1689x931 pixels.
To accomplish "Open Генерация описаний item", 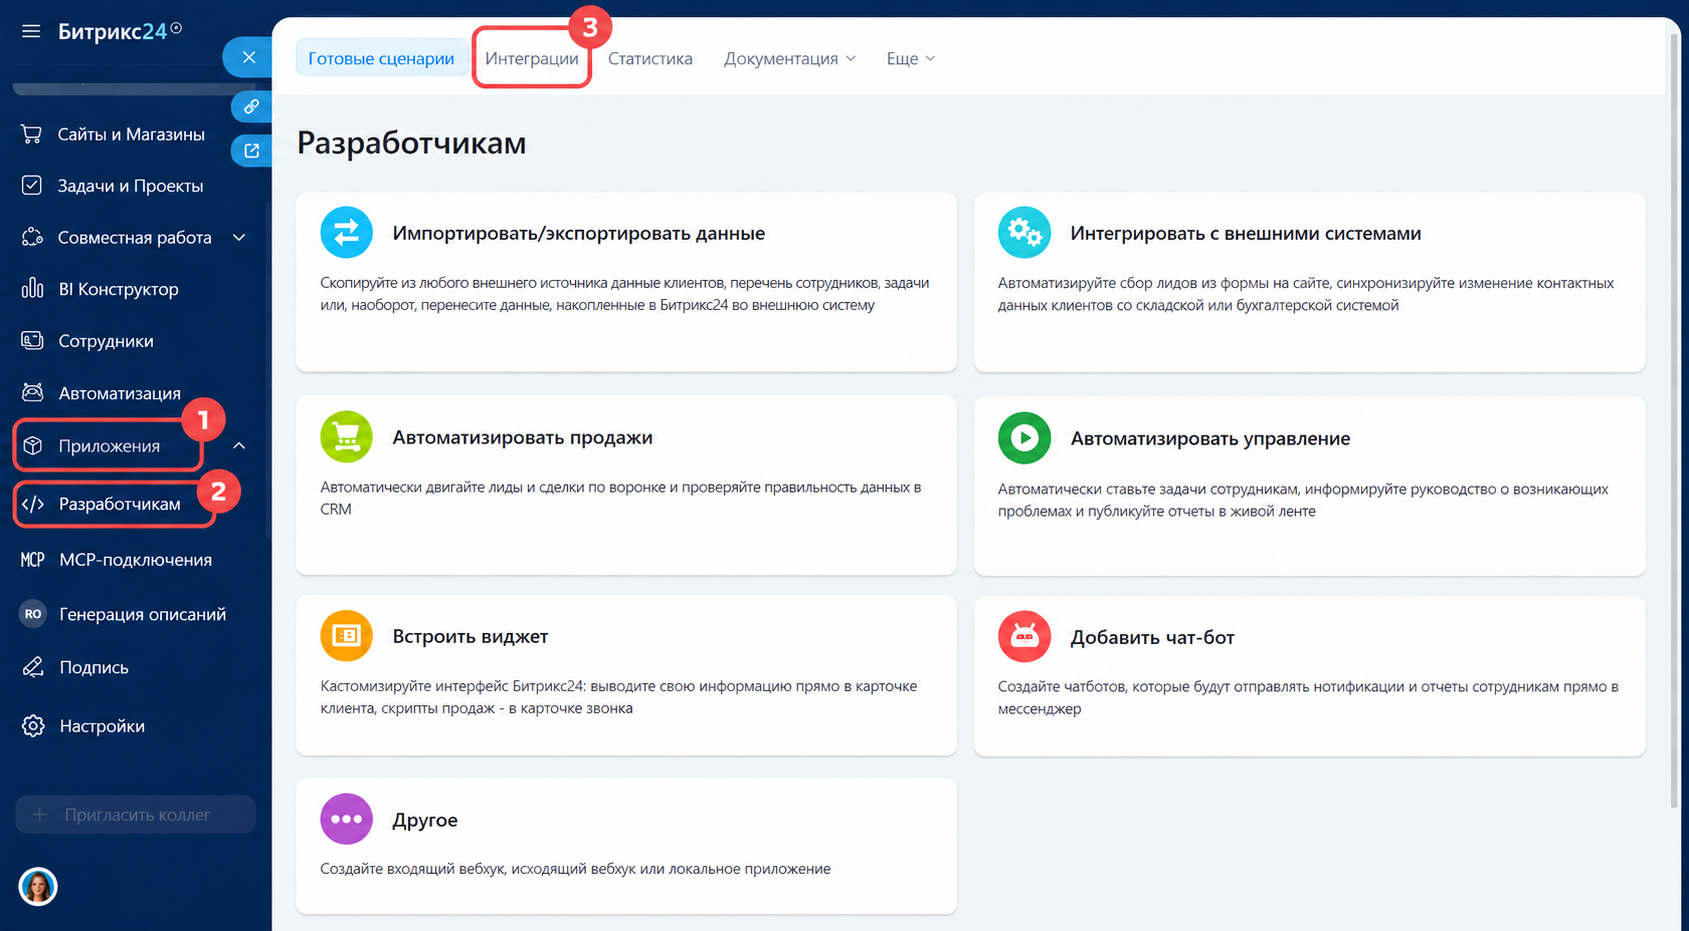I will tap(142, 614).
